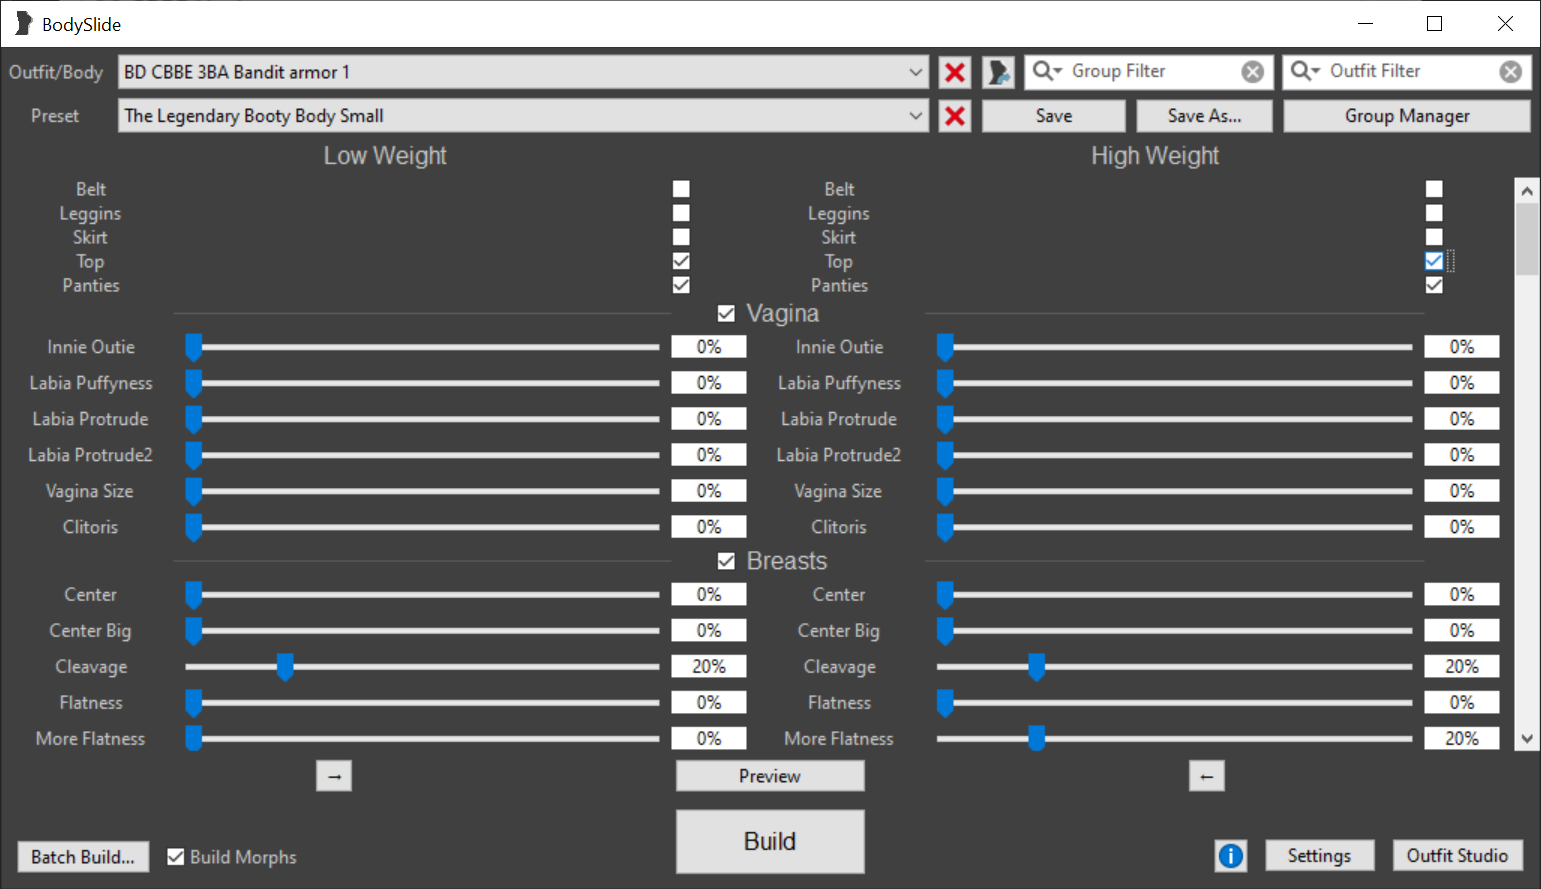Screen dimensions: 1541x889
Task: Open the Outfit/Body dropdown list
Action: point(915,72)
